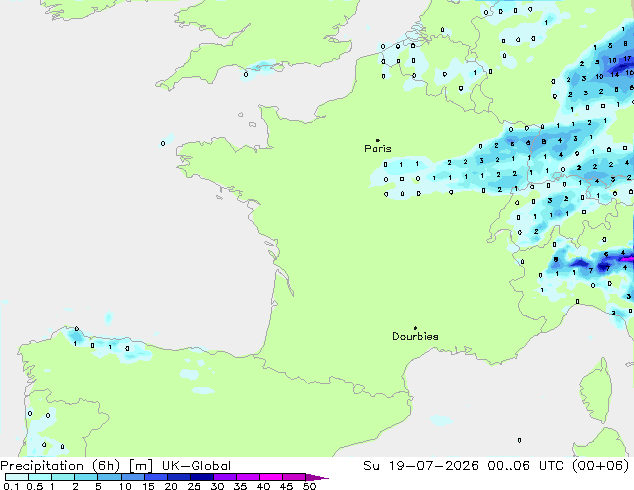The height and width of the screenshot is (490, 634).
Task: Select the 0.5–1 legend color swatch
Action: click(40, 477)
